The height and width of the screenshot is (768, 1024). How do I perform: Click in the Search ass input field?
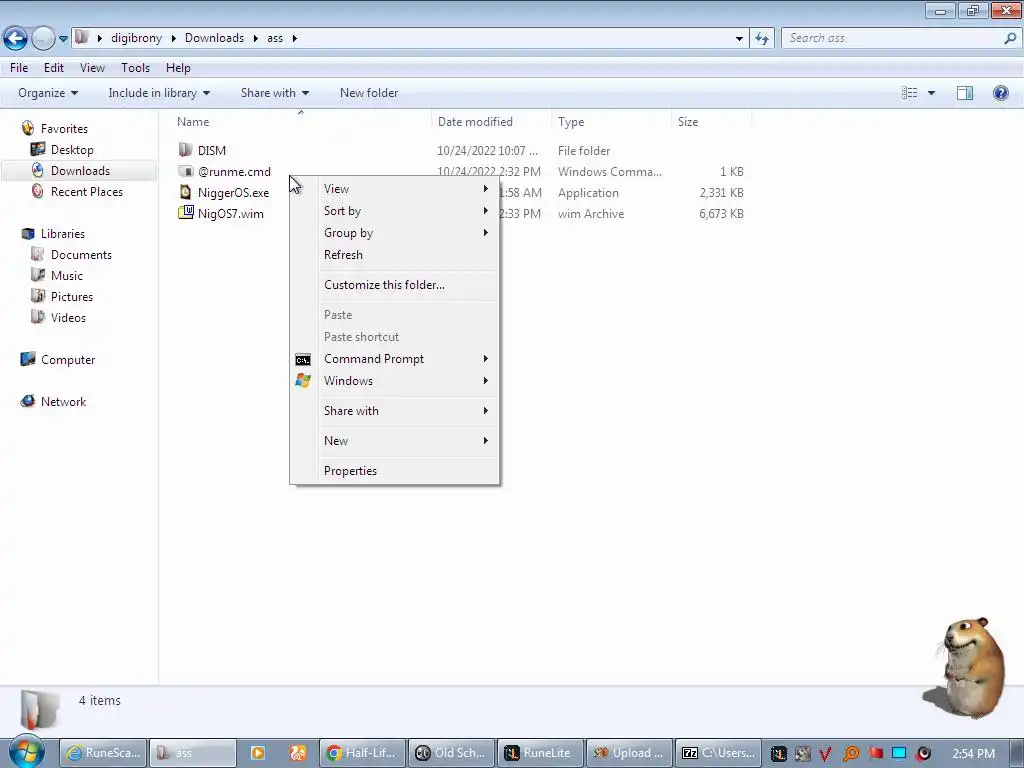tap(891, 38)
